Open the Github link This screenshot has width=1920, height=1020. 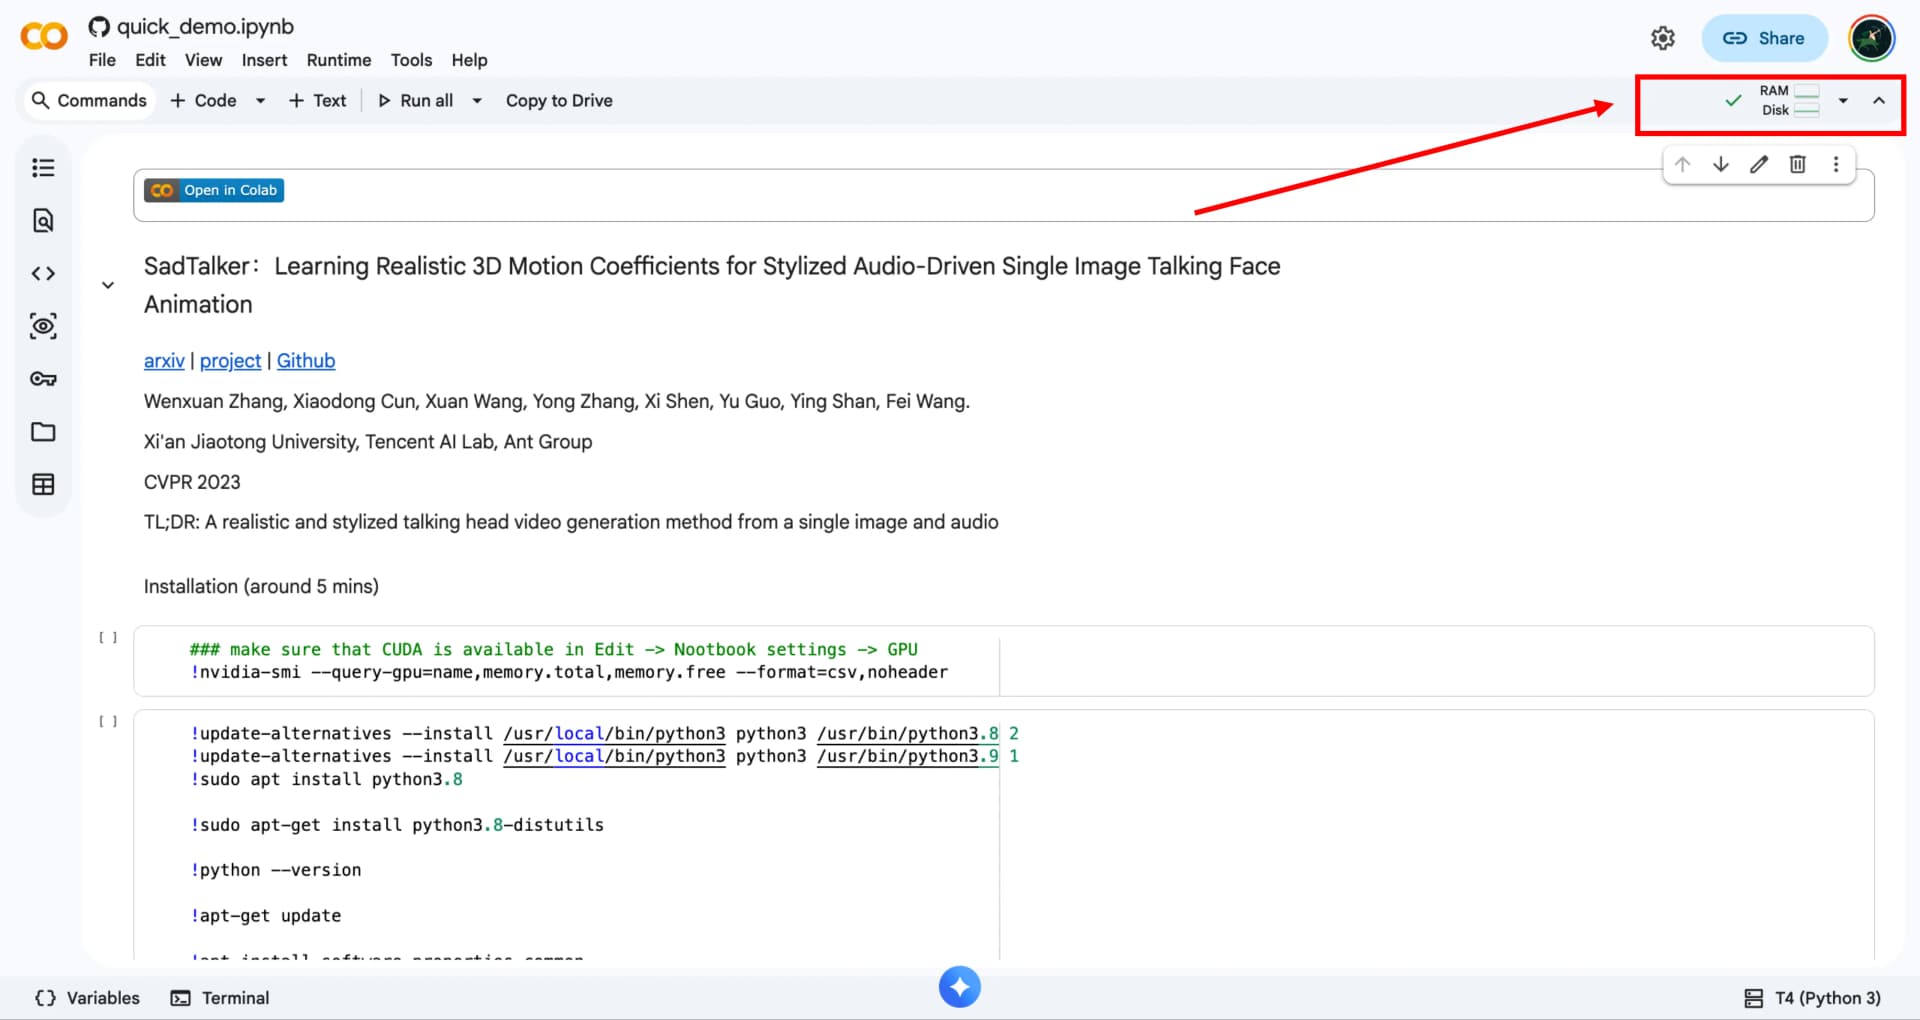tap(306, 361)
